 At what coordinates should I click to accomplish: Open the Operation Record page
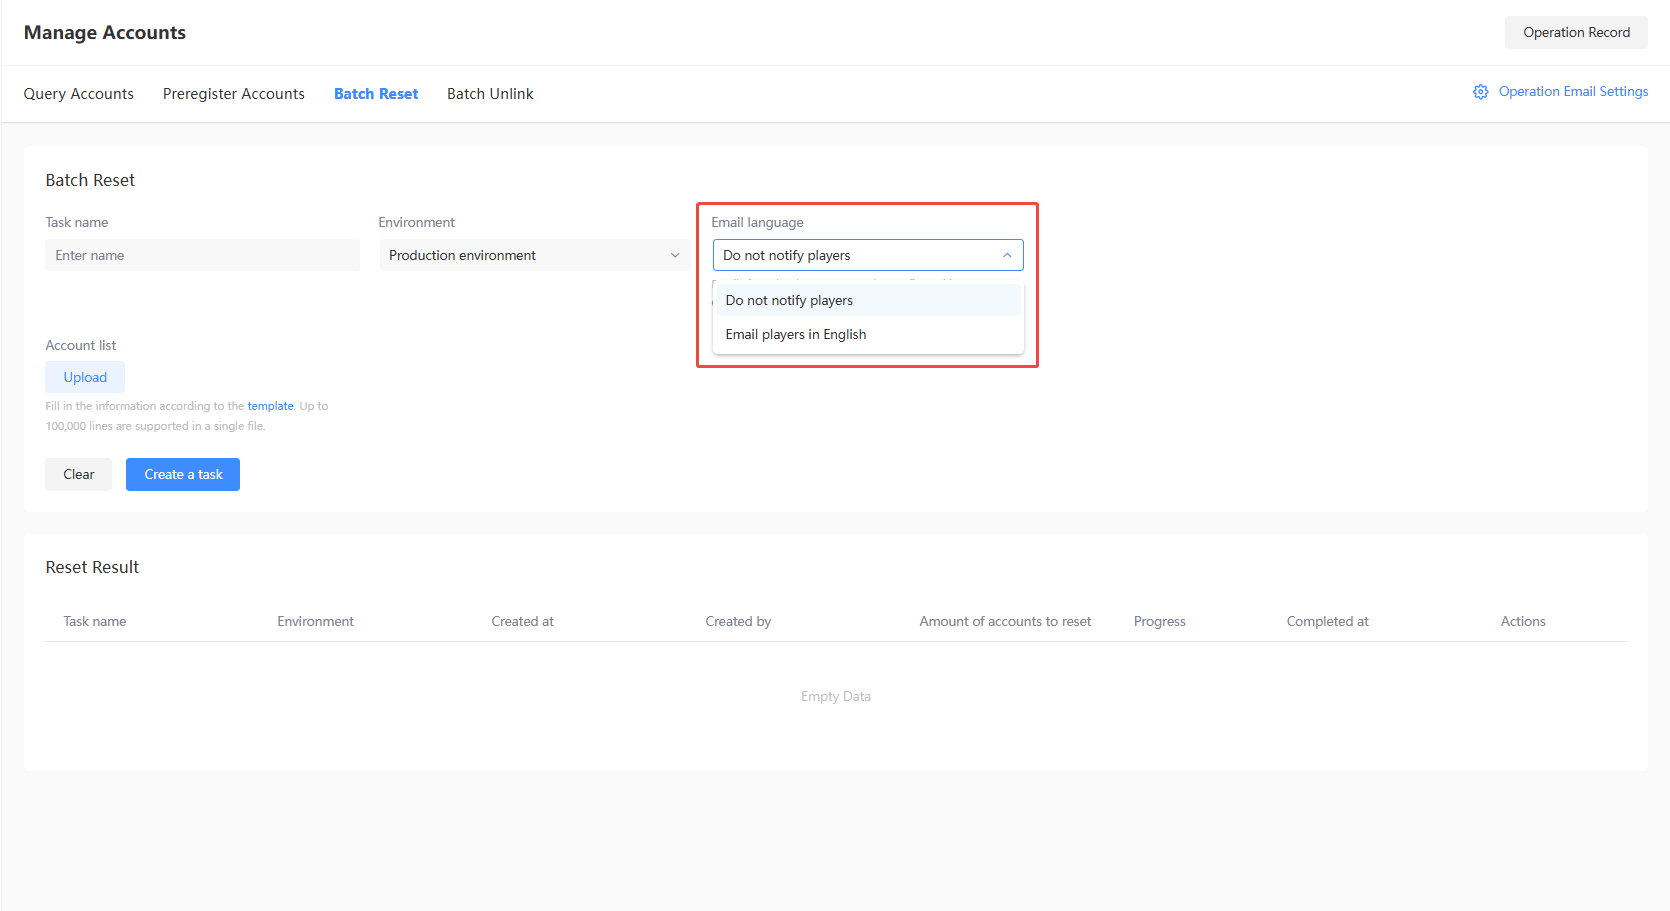[1575, 33]
